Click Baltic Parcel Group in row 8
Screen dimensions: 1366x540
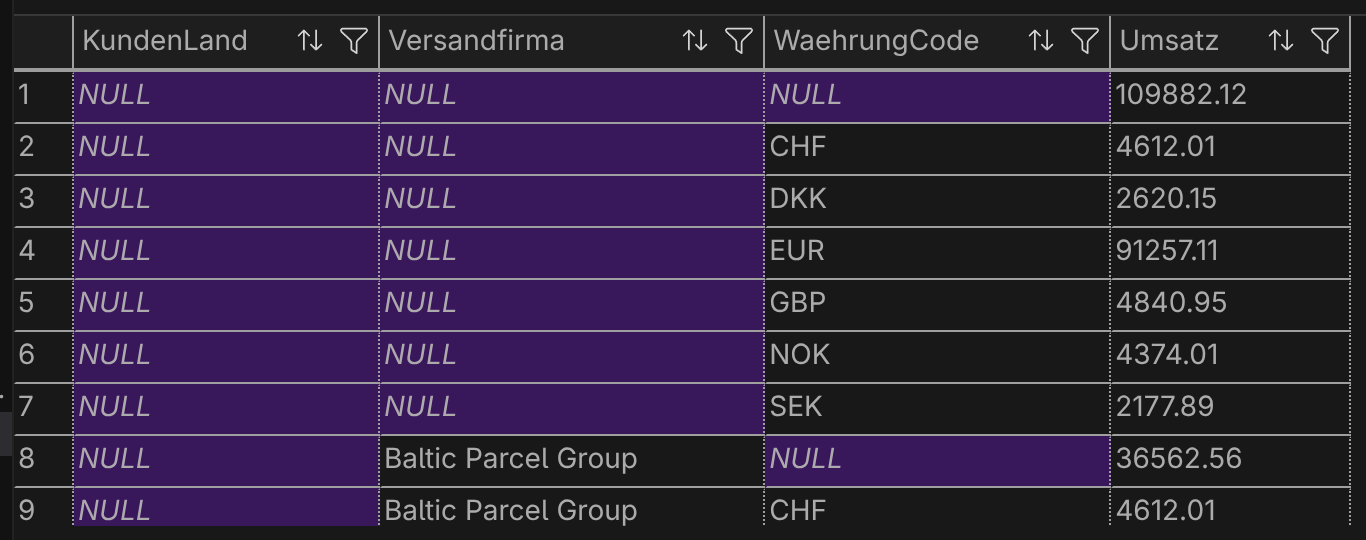click(x=511, y=459)
